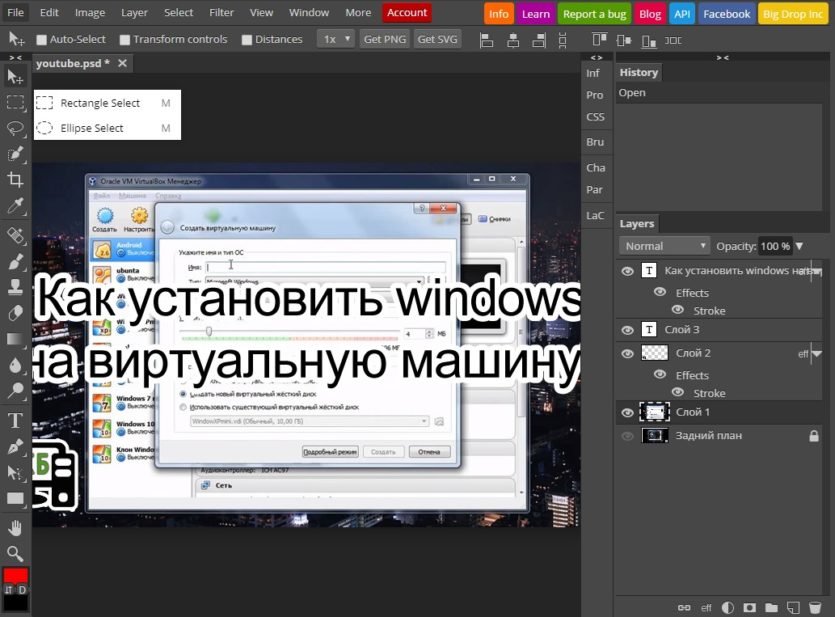Select the Hand tool
835x617 pixels.
(15, 528)
